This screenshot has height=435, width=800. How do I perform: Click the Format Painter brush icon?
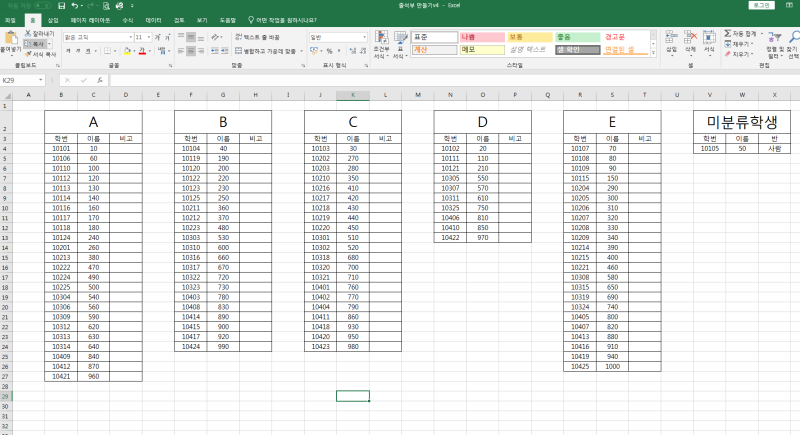pyautogui.click(x=28, y=54)
